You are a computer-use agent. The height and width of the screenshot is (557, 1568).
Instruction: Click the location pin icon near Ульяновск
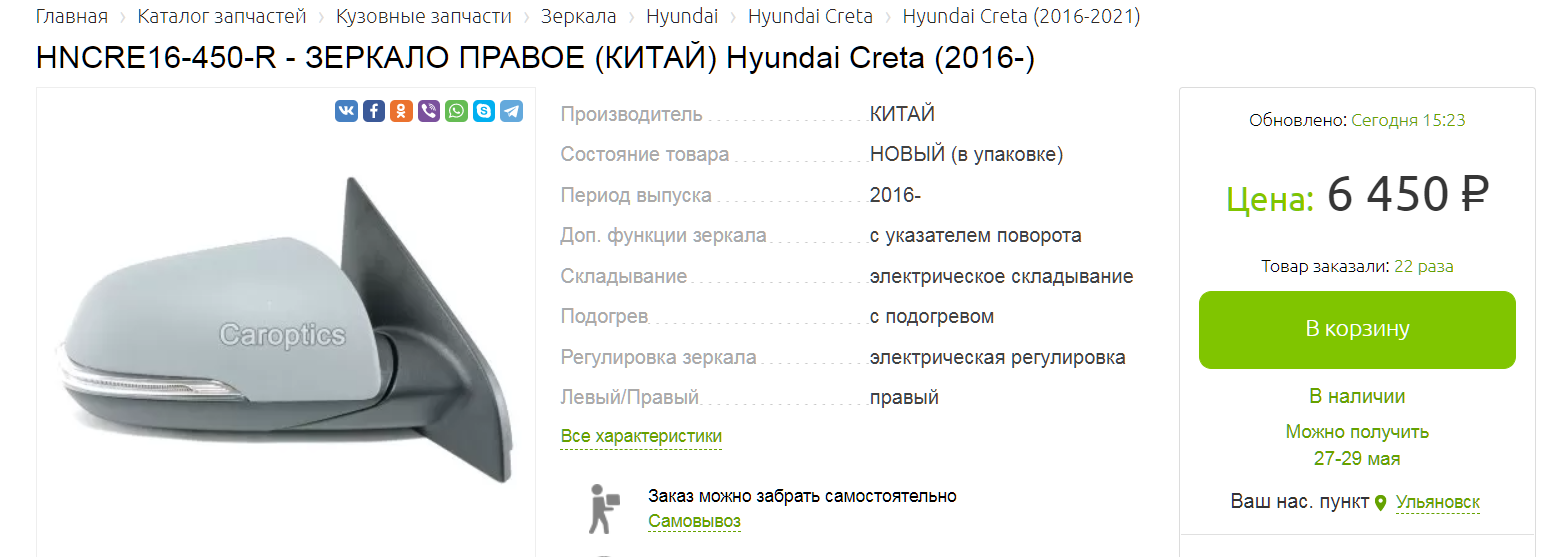[x=1381, y=503]
